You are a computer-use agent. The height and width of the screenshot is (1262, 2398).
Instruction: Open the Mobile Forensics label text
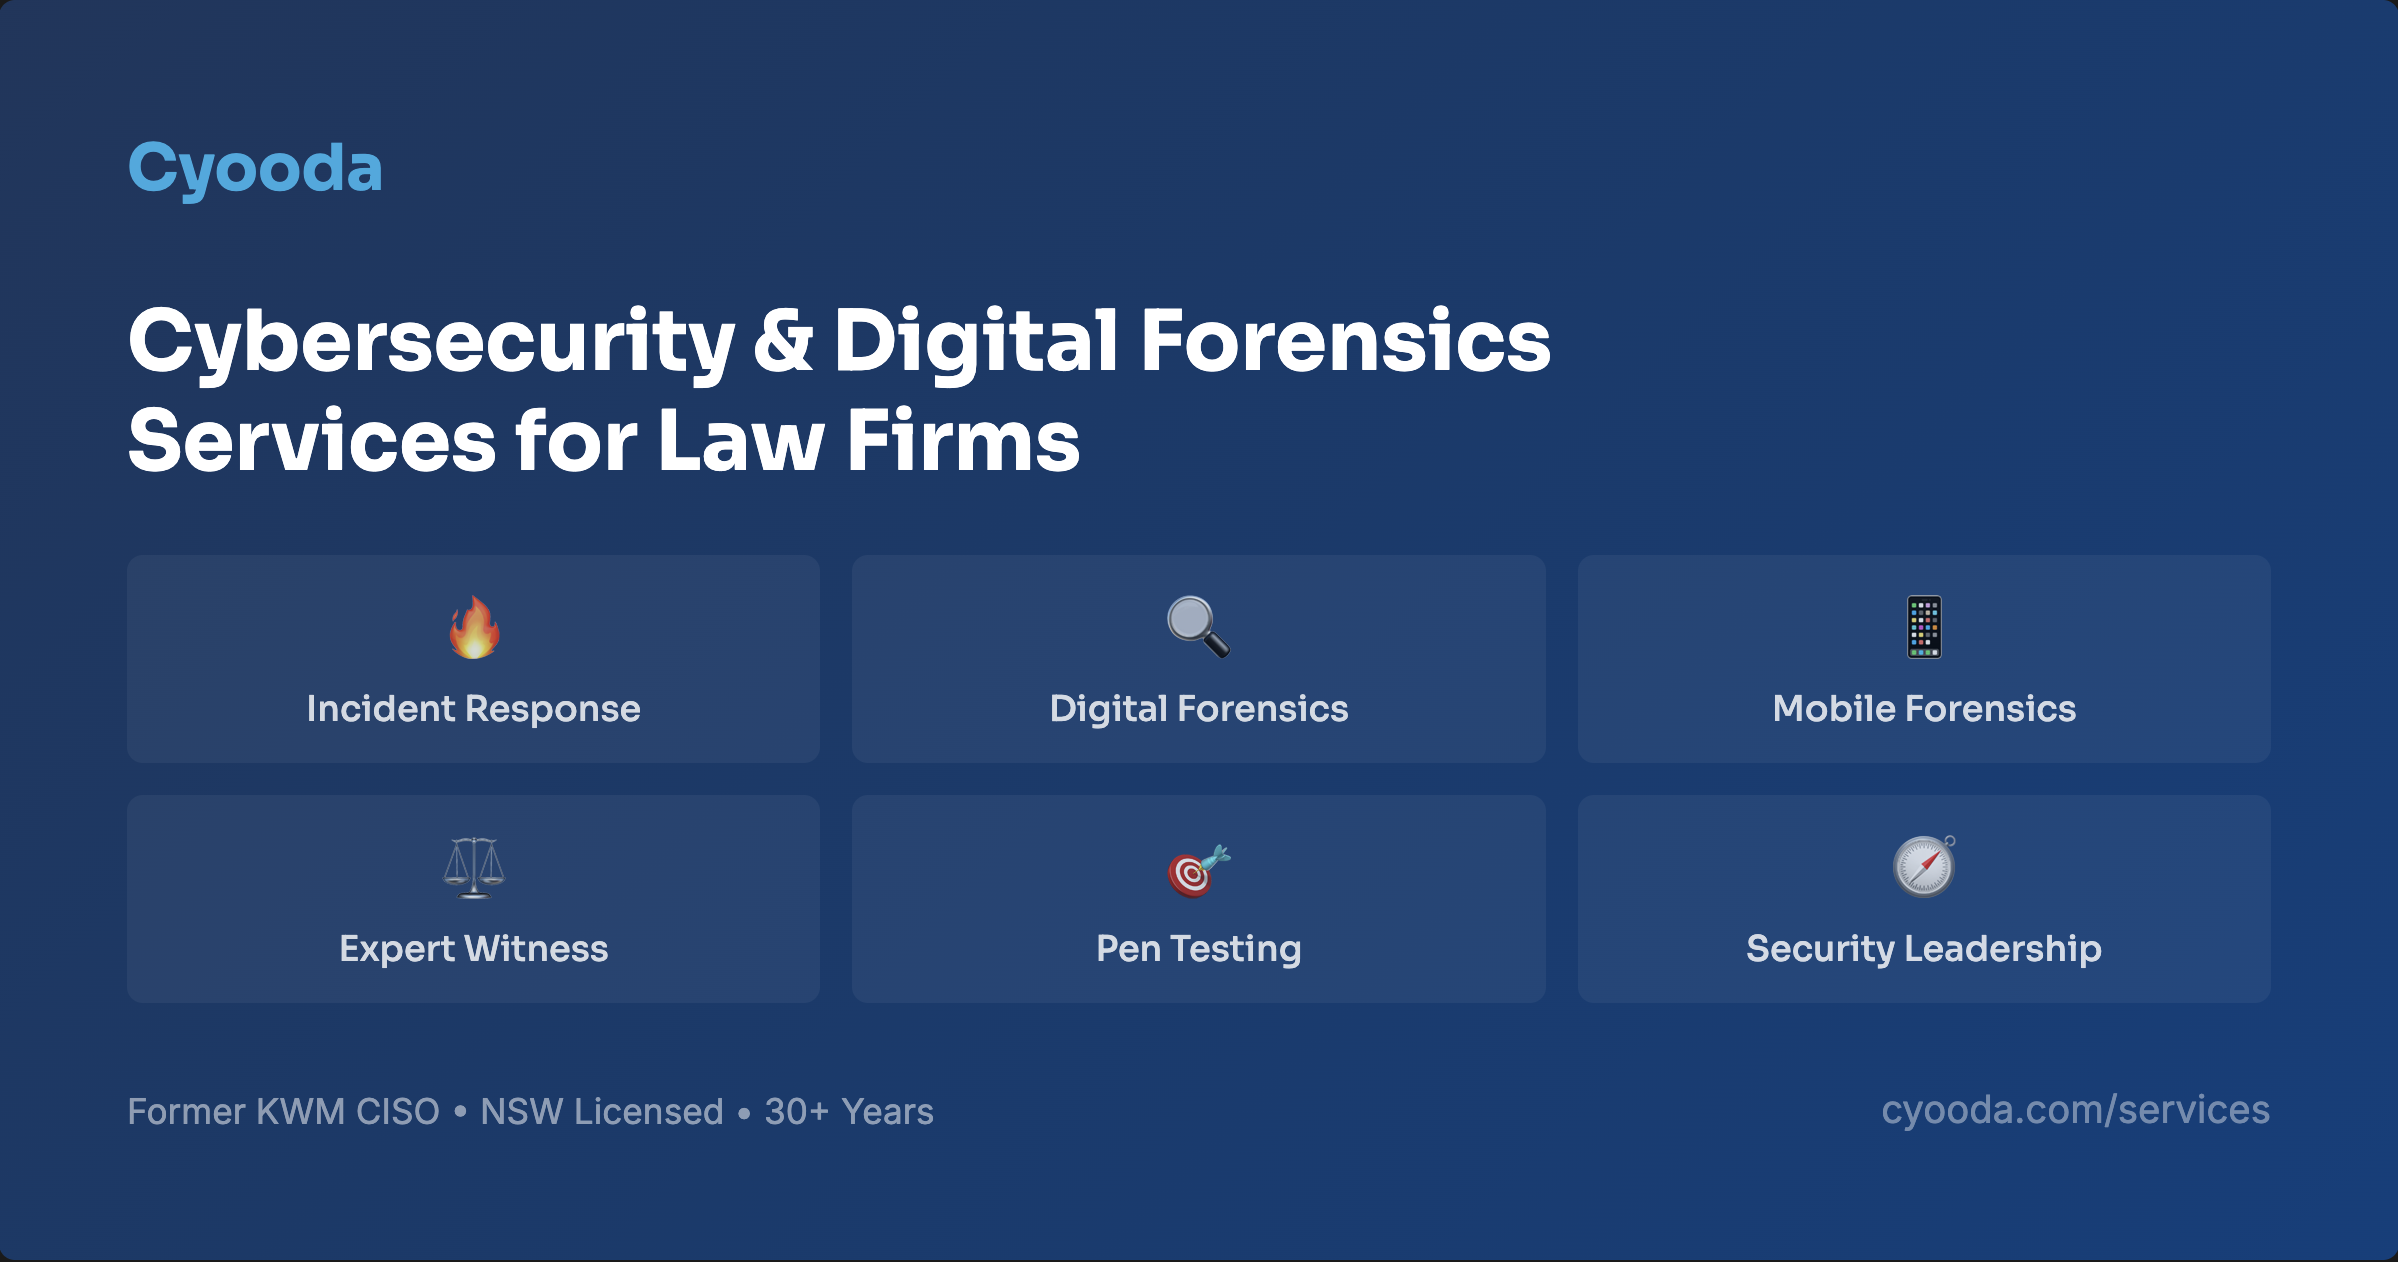pyautogui.click(x=1924, y=708)
